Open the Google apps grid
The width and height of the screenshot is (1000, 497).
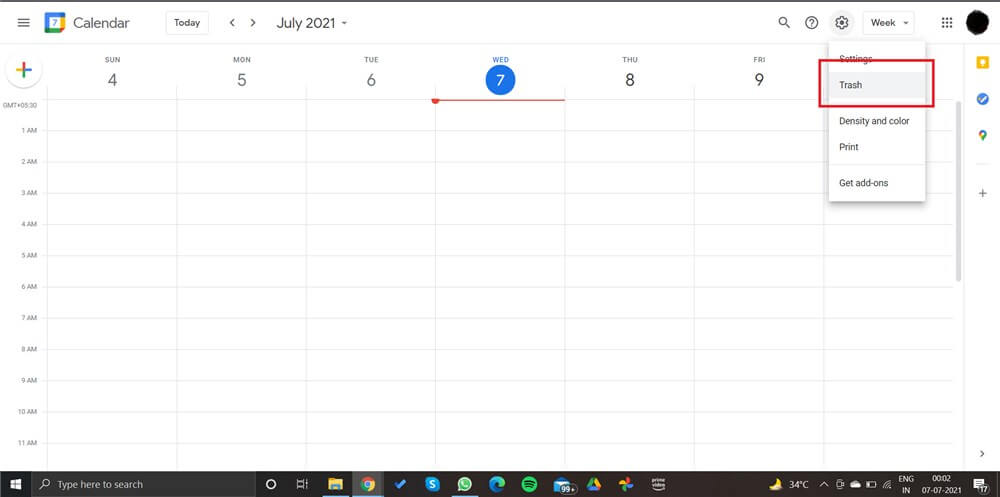click(947, 23)
